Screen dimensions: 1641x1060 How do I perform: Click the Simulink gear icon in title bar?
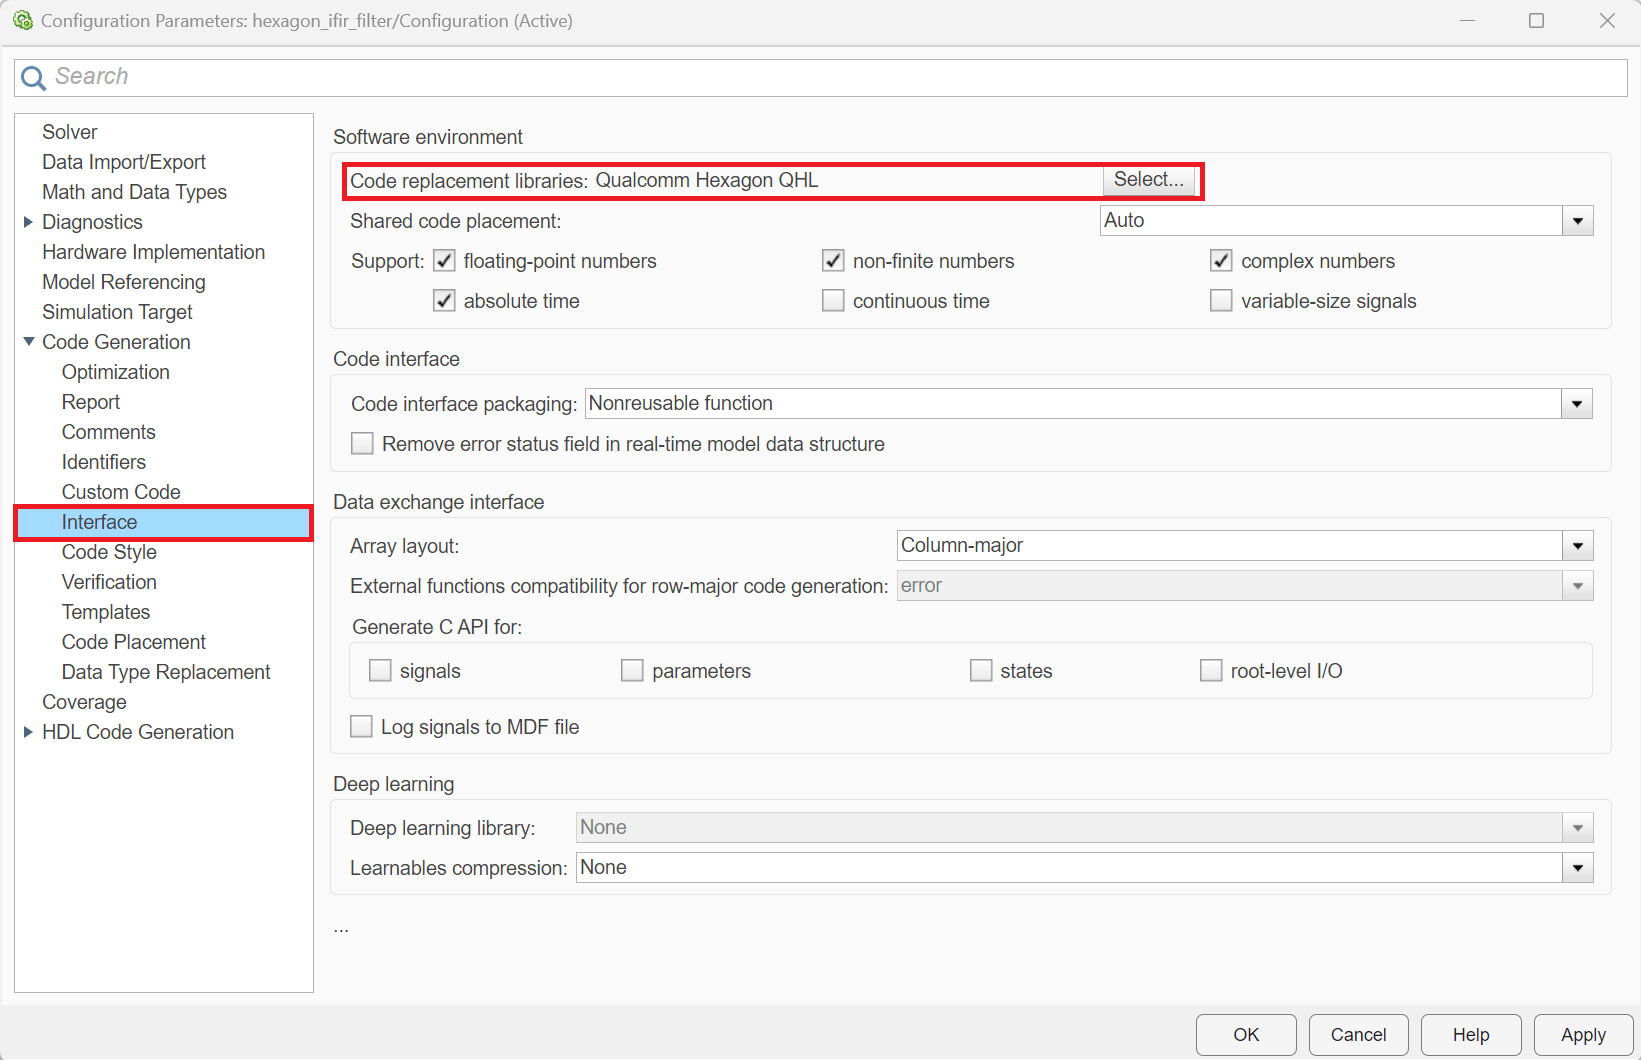[x=22, y=21]
